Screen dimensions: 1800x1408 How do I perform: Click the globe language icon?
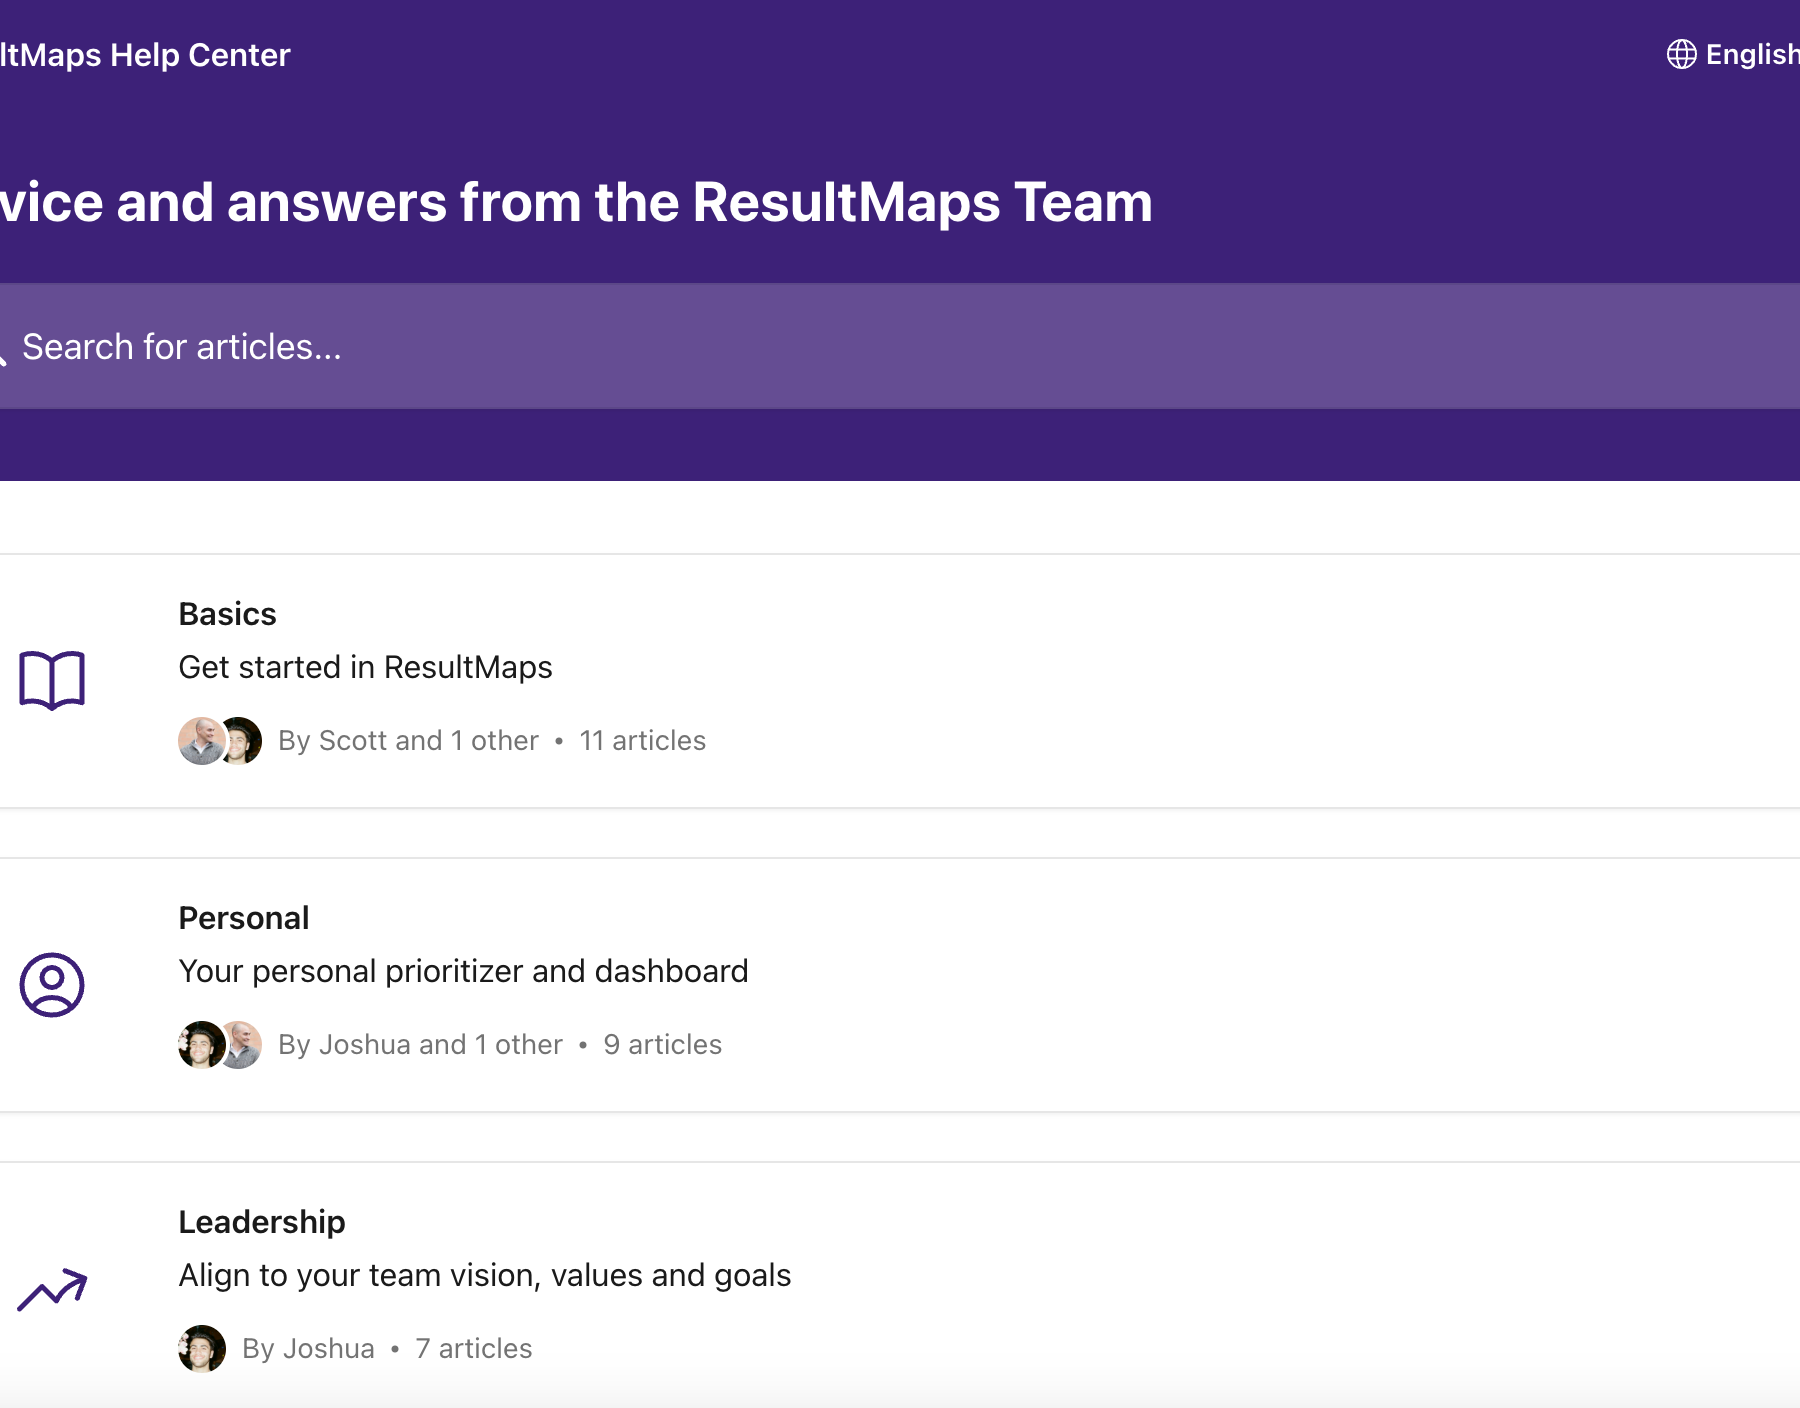1681,54
